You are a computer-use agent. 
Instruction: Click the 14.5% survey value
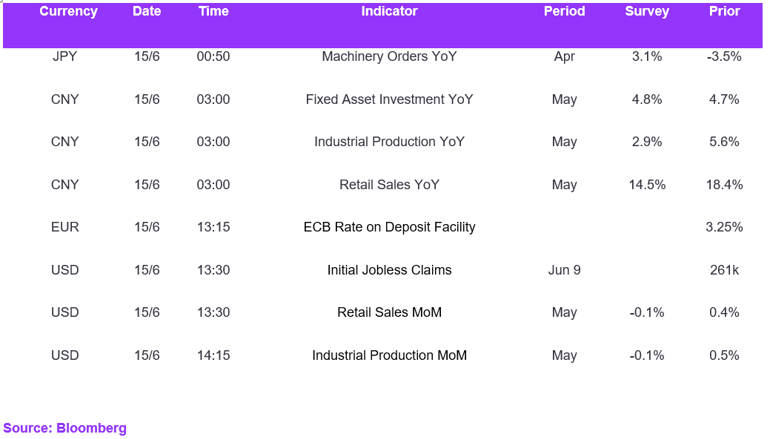(647, 185)
